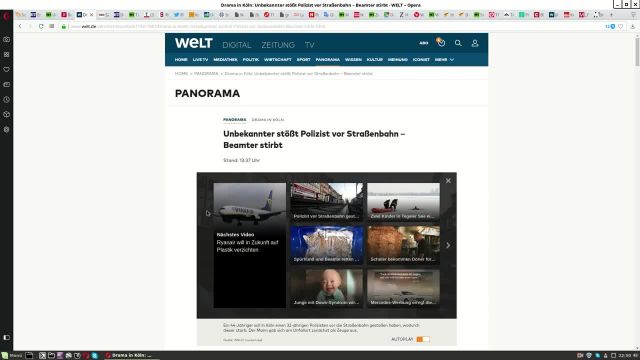The width and height of the screenshot is (640, 360).
Task: Open browsing history clock in sidebar
Action: click(7, 100)
